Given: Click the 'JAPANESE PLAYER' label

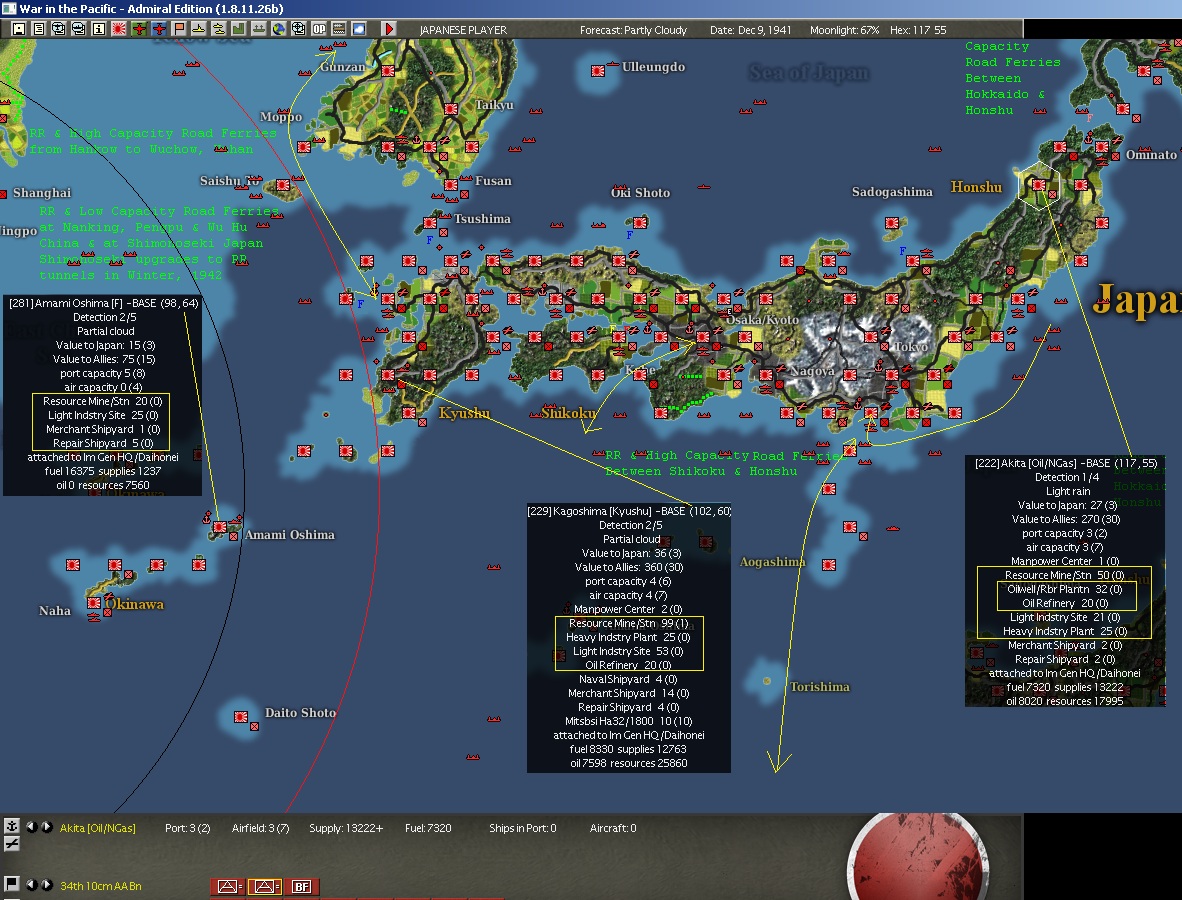Looking at the screenshot, I should point(463,30).
